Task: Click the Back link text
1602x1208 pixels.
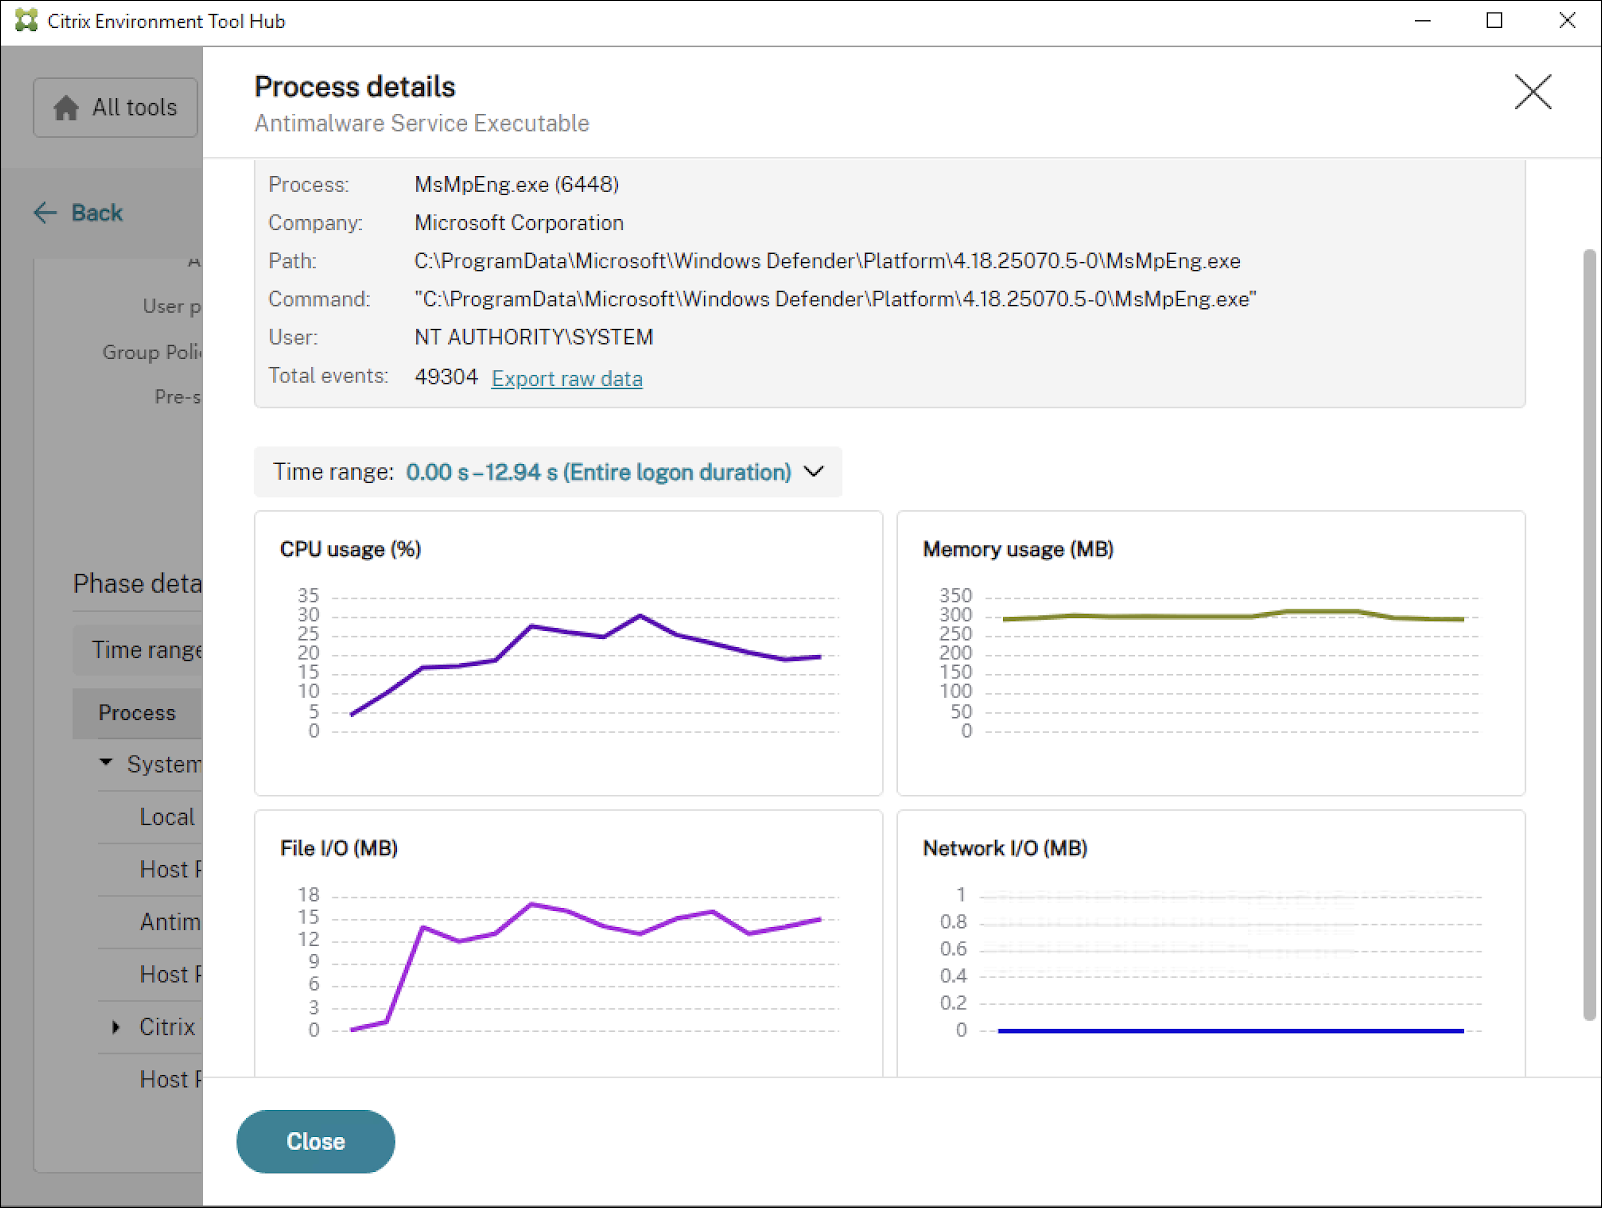Action: click(x=97, y=213)
